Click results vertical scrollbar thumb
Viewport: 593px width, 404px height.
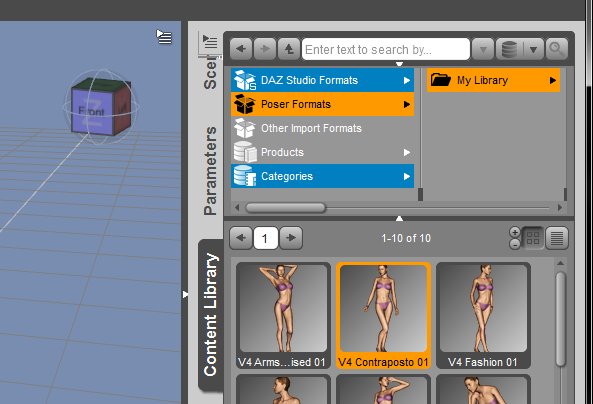tap(560, 319)
